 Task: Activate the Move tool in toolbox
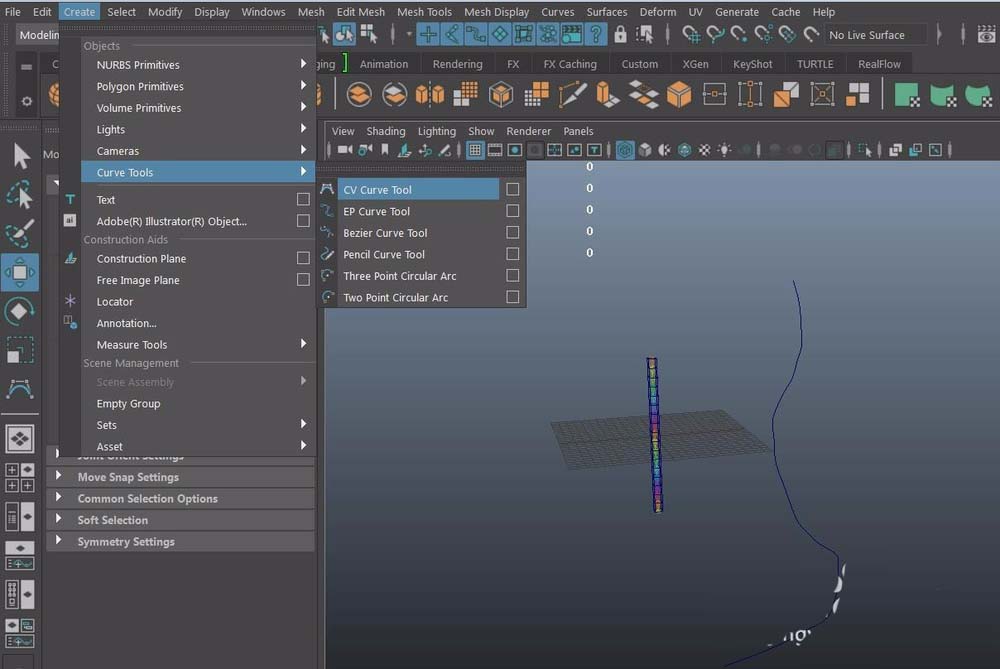[20, 272]
